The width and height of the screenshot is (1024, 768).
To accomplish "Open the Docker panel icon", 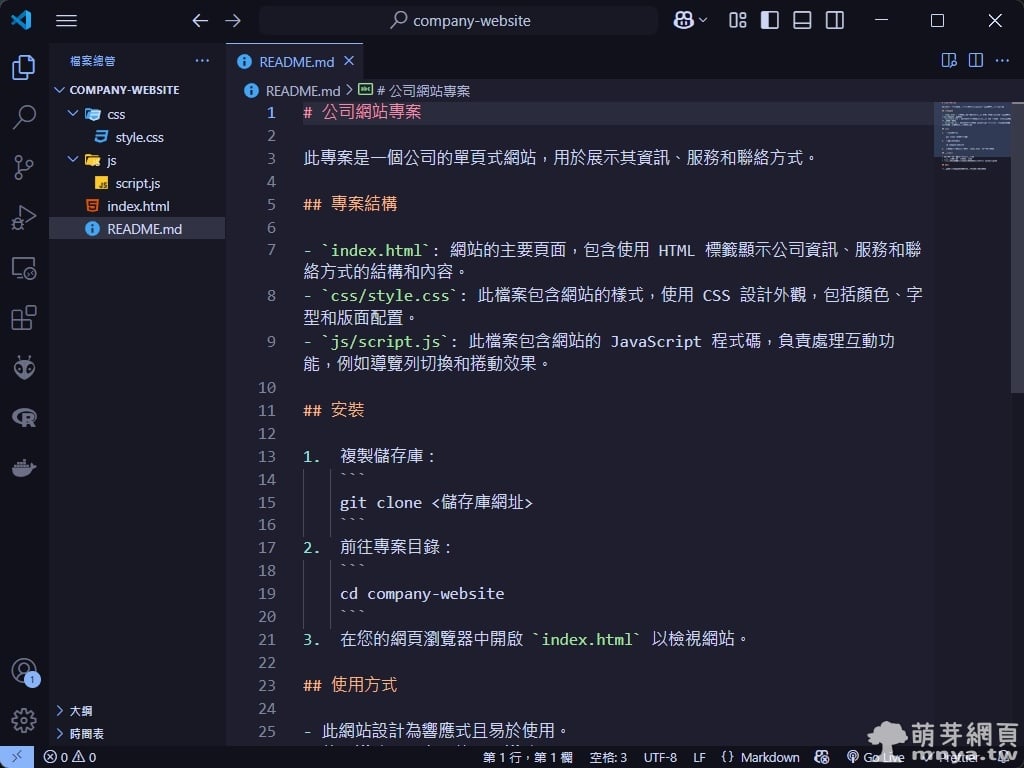I will click(x=24, y=467).
